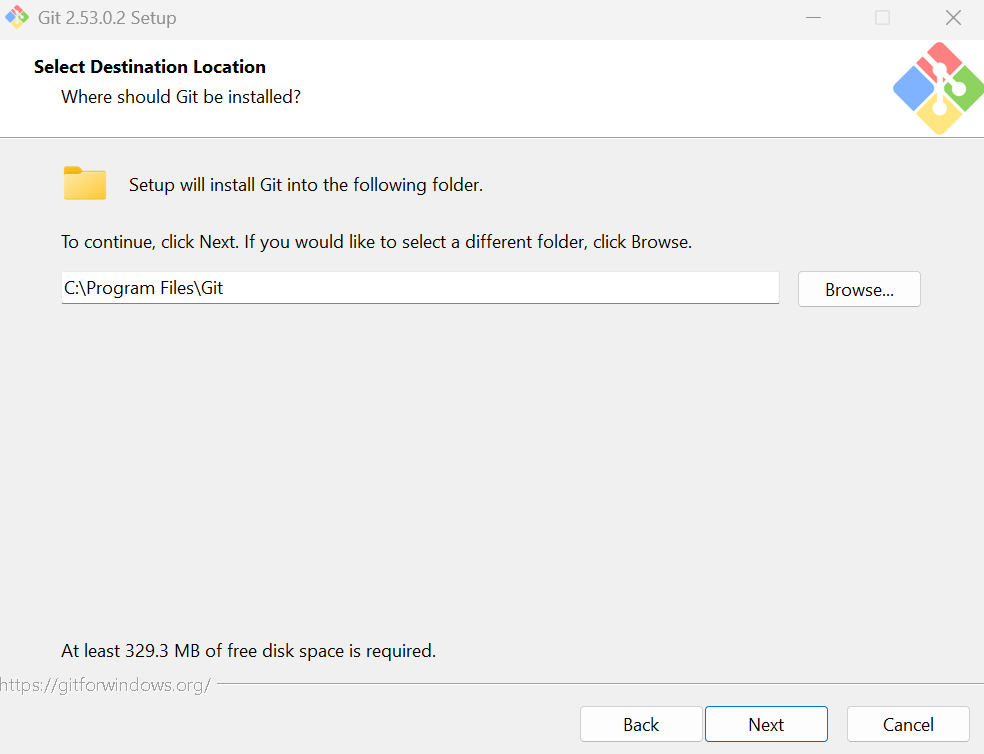Click the Git for Windows diamond logo
The image size is (984, 754).
click(937, 88)
